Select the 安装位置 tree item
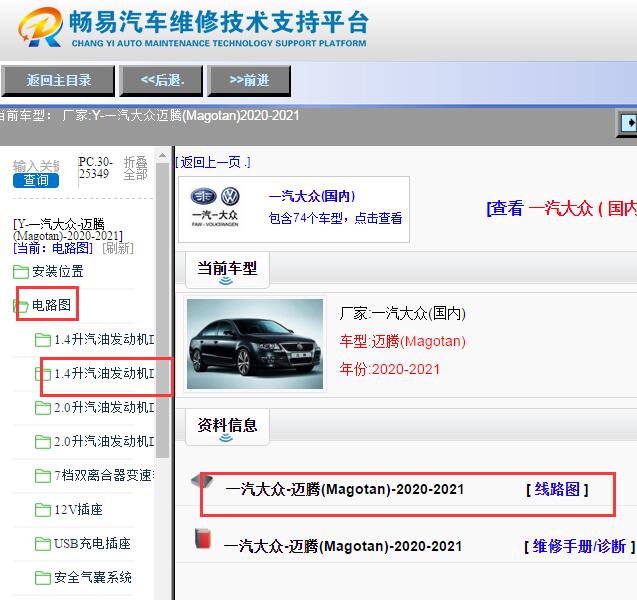The width and height of the screenshot is (637, 600). [58, 271]
